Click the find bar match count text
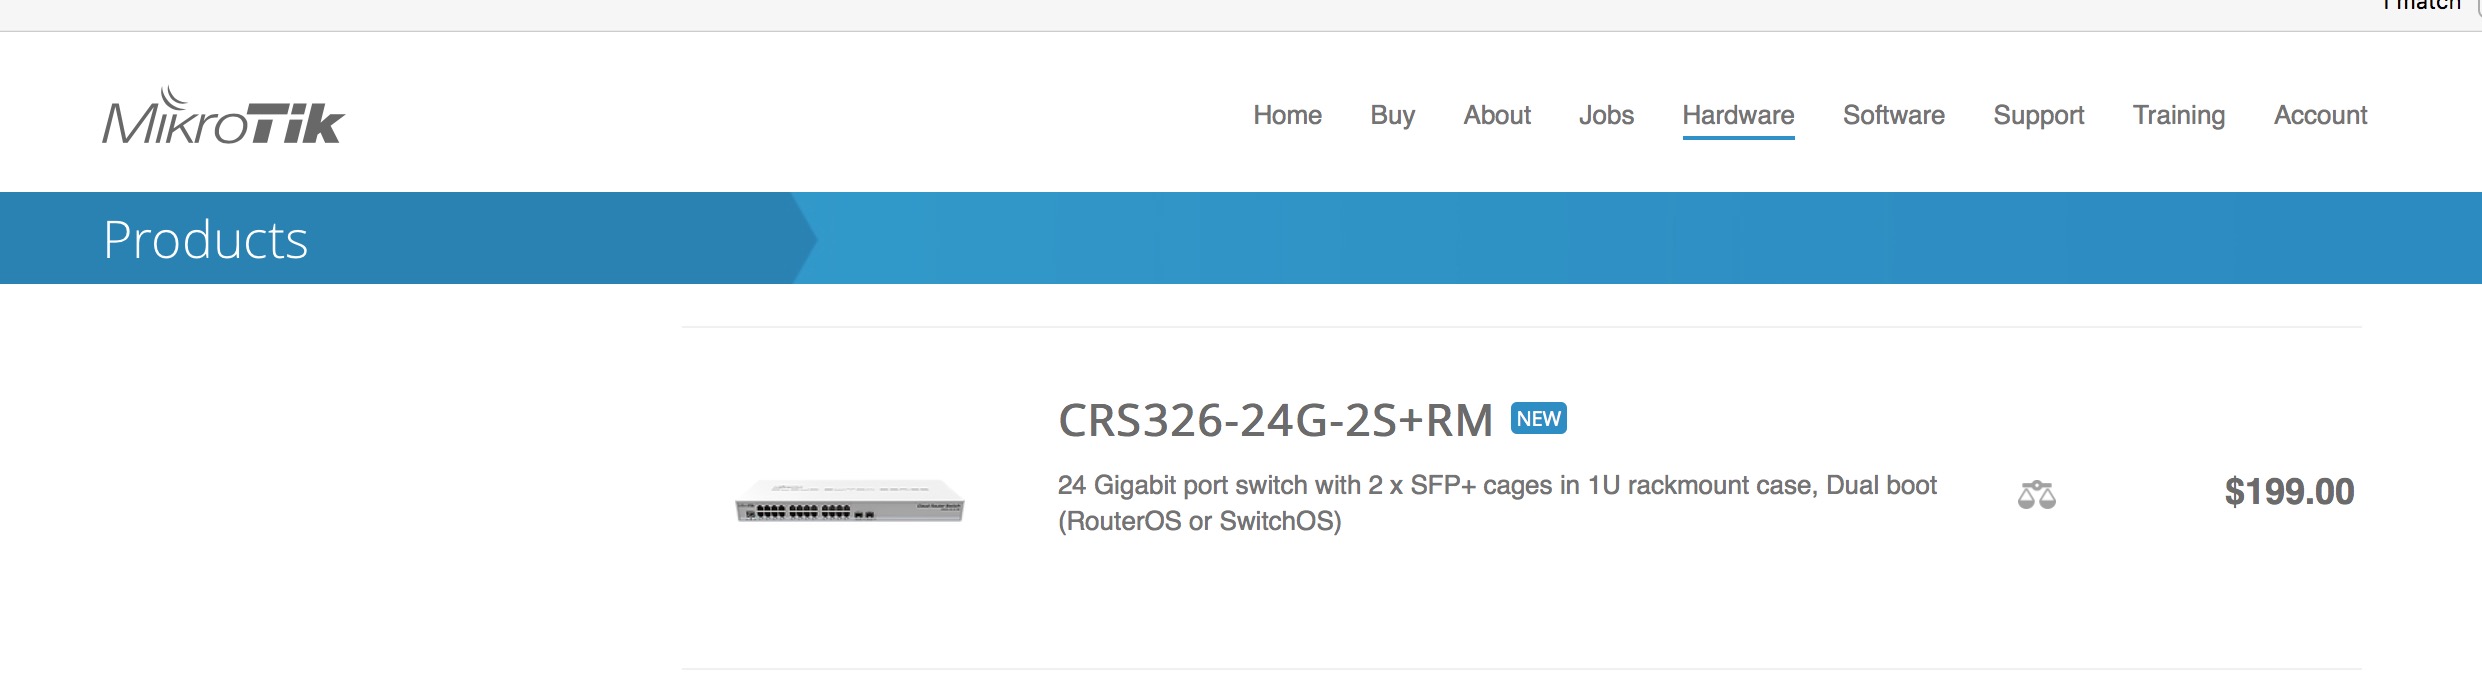This screenshot has height=674, width=2482. pyautogui.click(x=2420, y=6)
